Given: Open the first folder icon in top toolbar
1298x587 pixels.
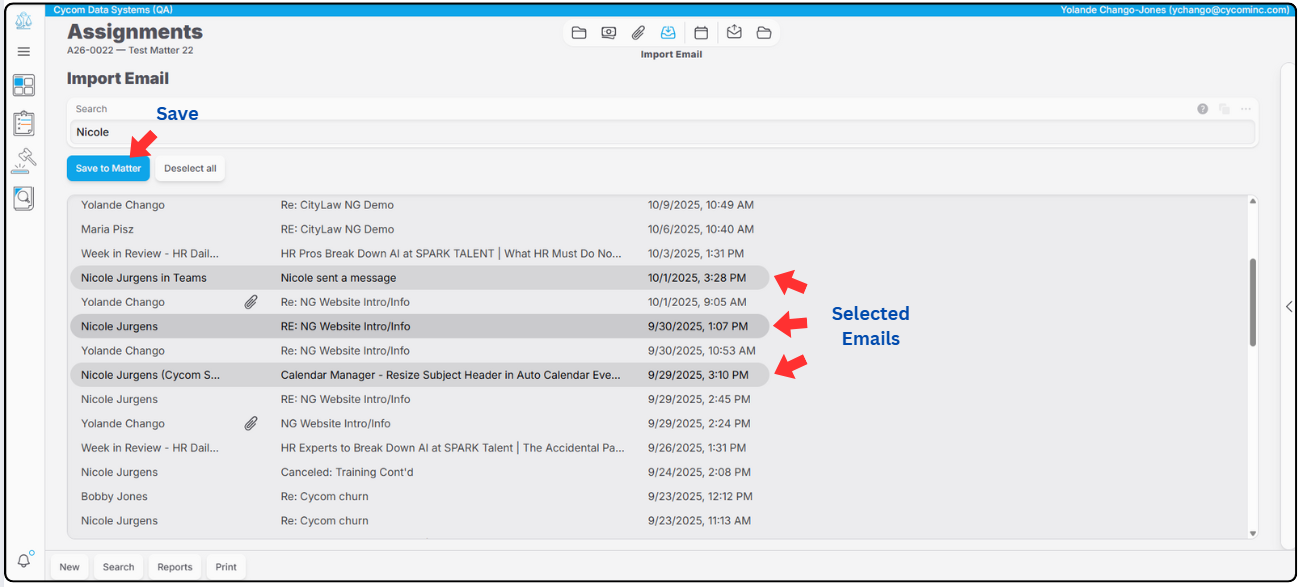Looking at the screenshot, I should point(579,33).
